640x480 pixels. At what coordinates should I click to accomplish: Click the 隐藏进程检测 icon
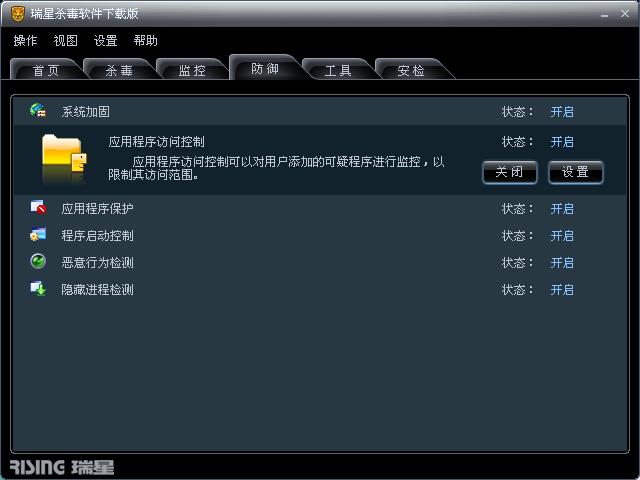click(x=38, y=288)
